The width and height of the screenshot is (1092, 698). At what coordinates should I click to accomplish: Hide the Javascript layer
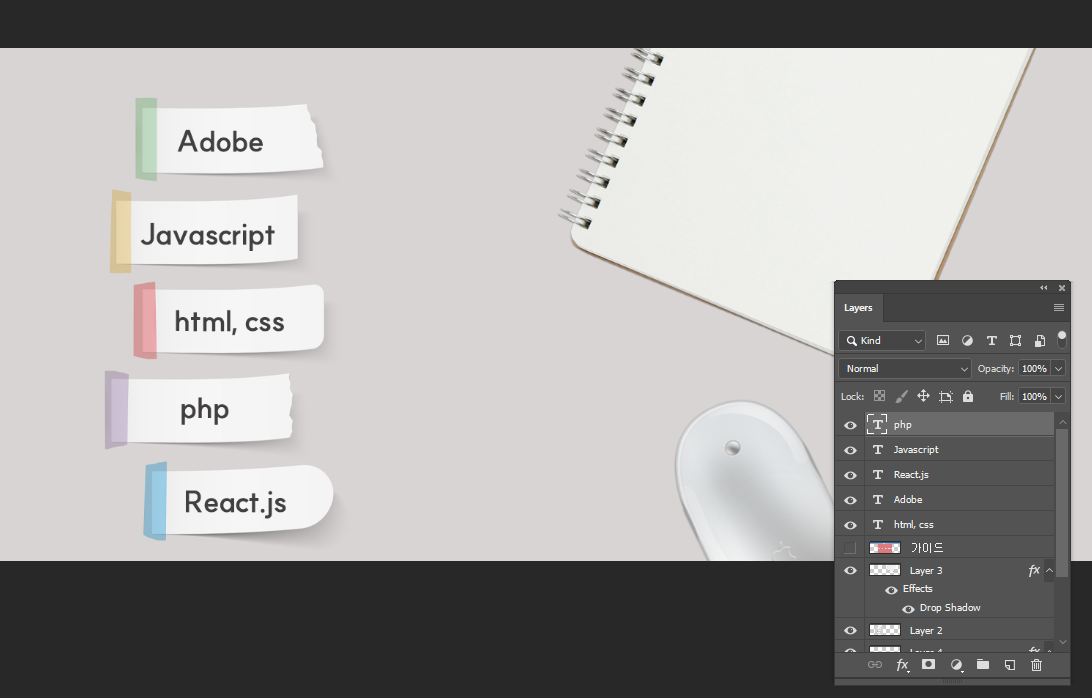pos(850,450)
